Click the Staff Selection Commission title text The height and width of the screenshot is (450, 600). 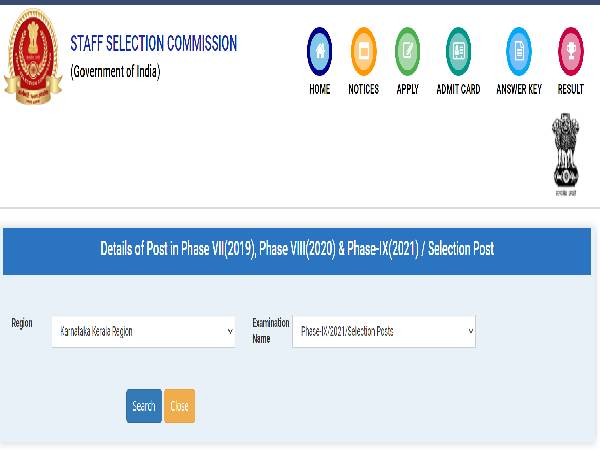tap(153, 44)
